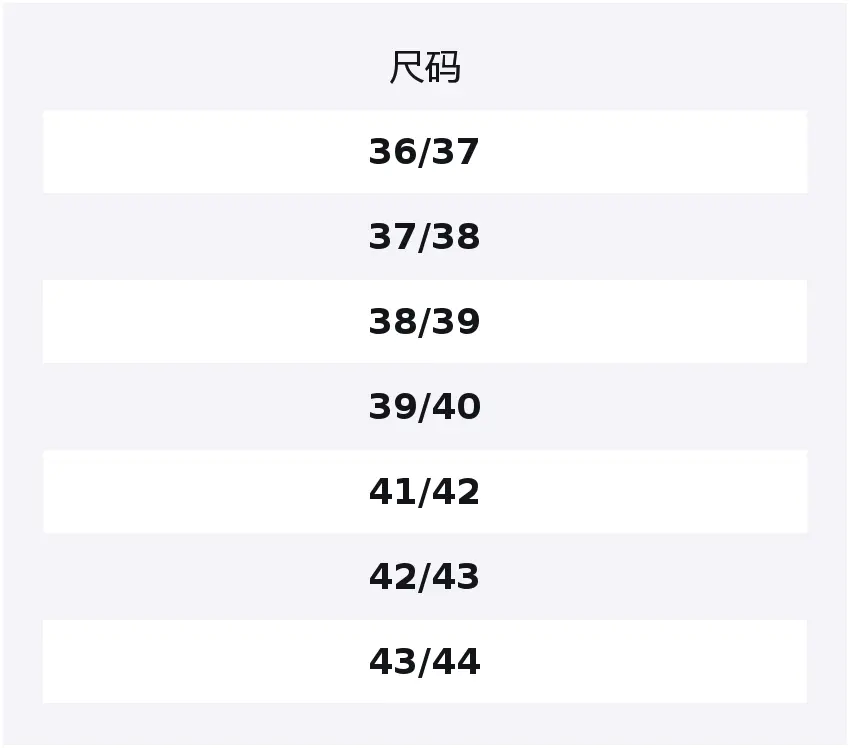Viewport: 850px width, 748px height.
Task: Tap the white 36/37 row
Action: 424,152
